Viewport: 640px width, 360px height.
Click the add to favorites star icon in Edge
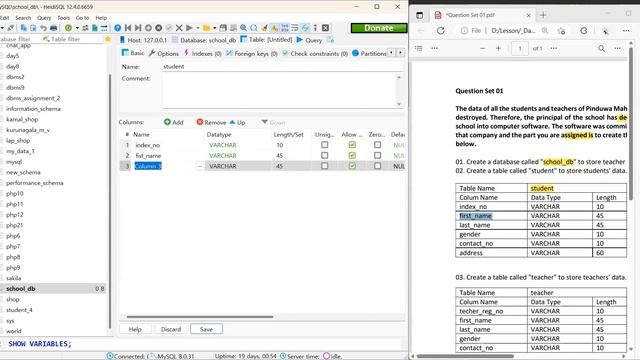562,31
